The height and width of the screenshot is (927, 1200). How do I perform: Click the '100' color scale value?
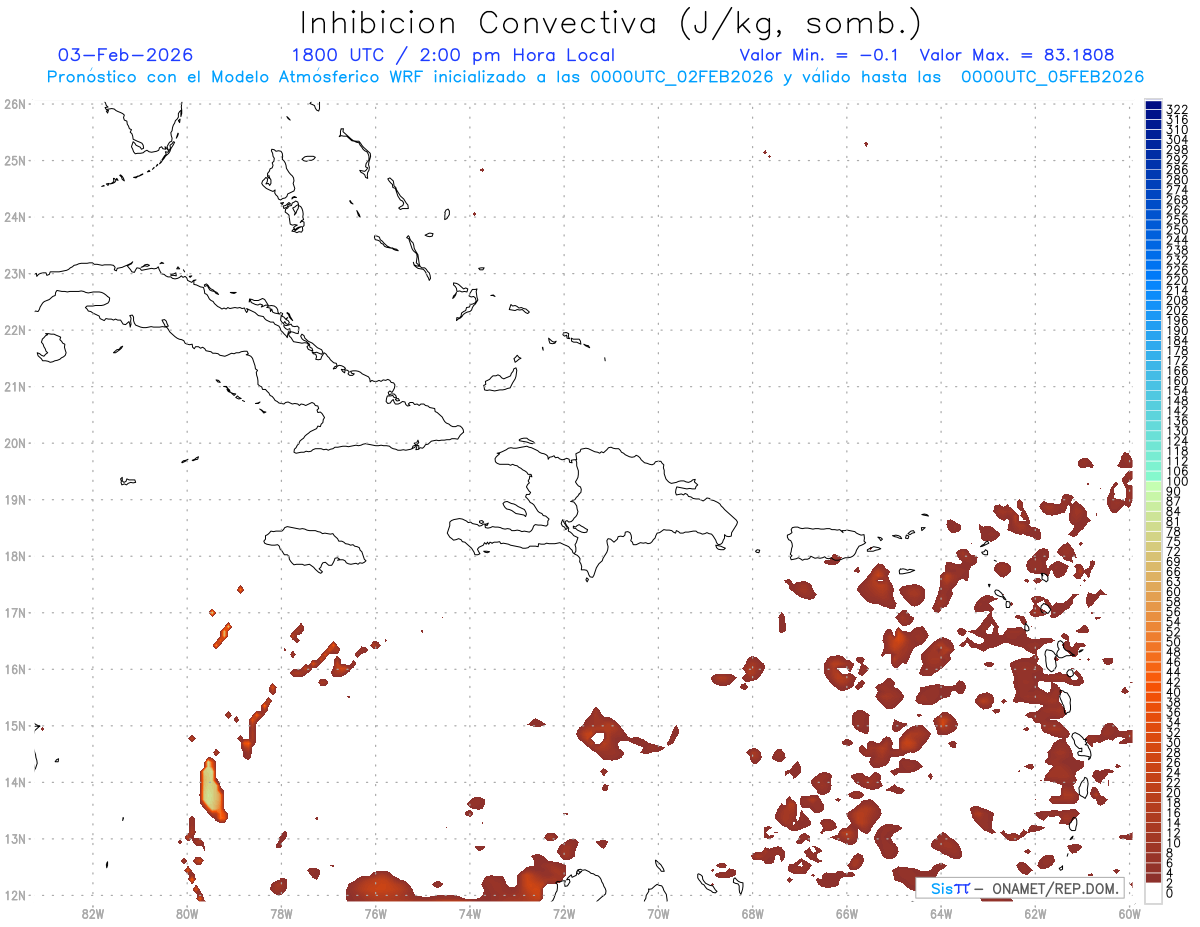tap(1177, 482)
